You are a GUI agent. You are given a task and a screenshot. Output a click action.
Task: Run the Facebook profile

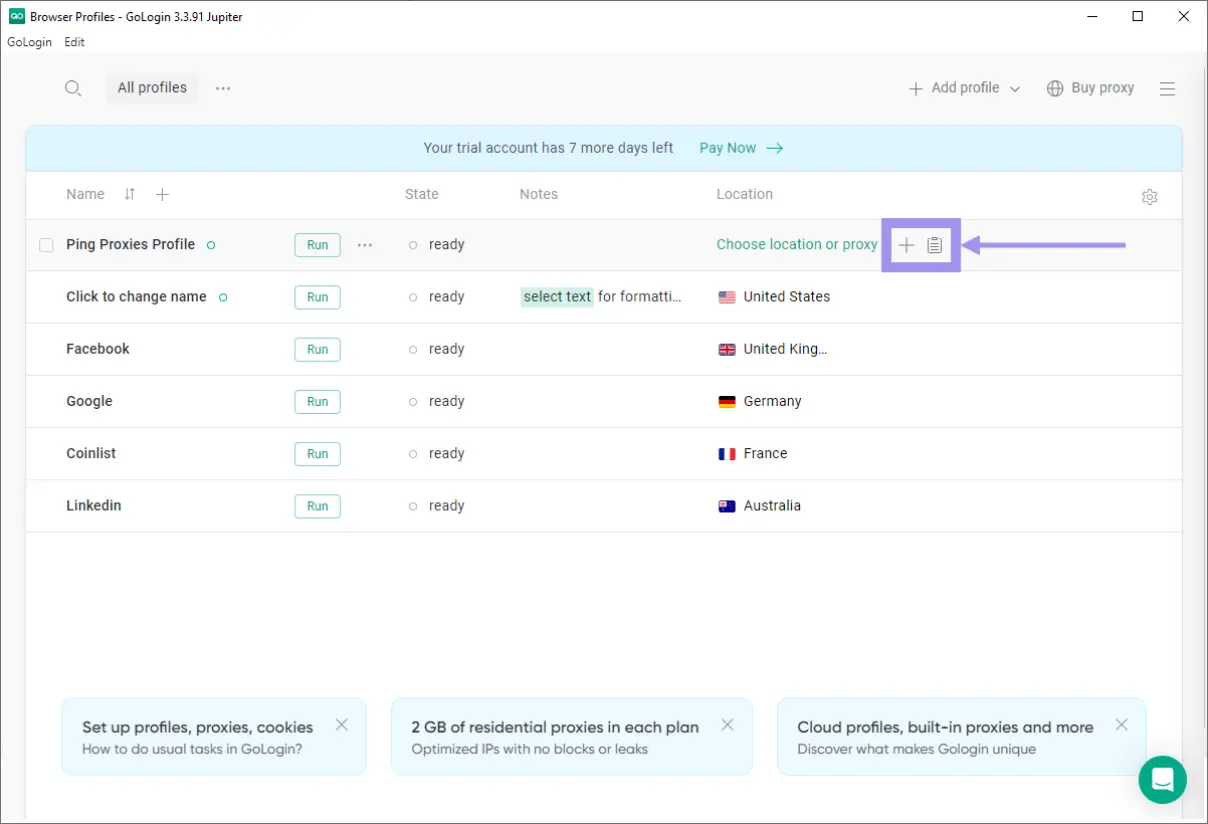coord(317,349)
